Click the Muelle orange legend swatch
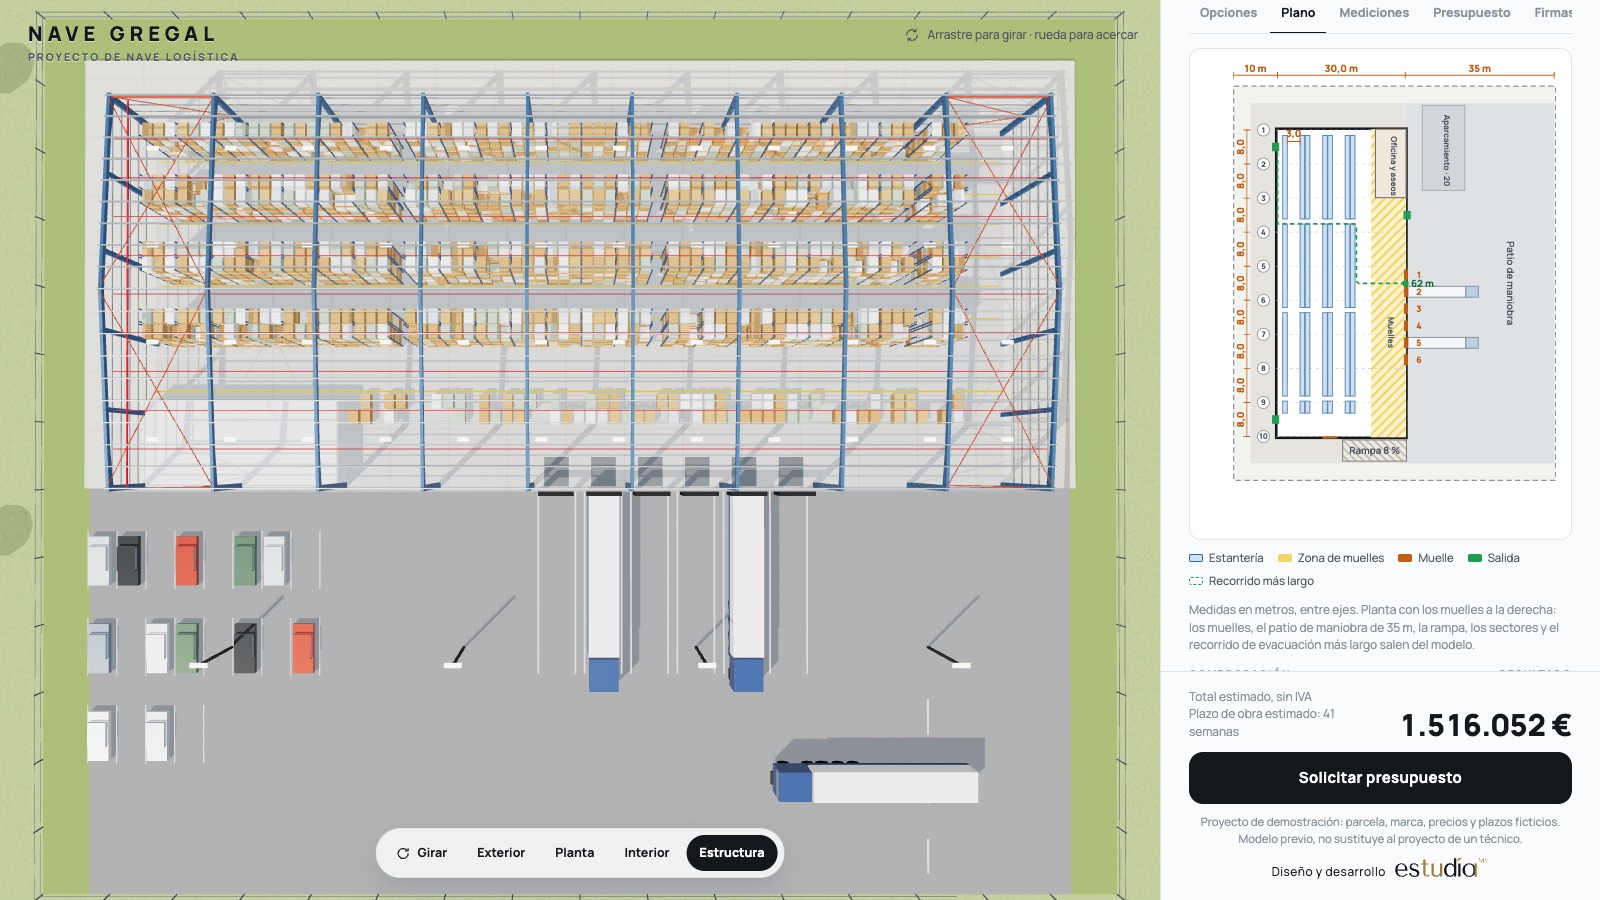Image resolution: width=1600 pixels, height=900 pixels. 1405,558
